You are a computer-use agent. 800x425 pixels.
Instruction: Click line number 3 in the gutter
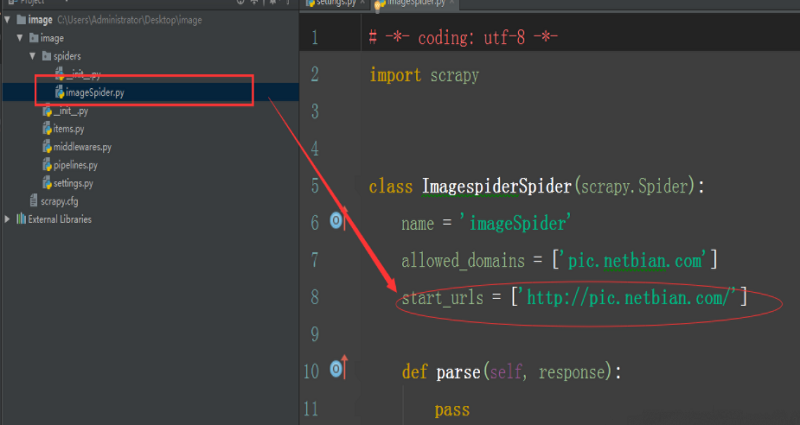315,111
